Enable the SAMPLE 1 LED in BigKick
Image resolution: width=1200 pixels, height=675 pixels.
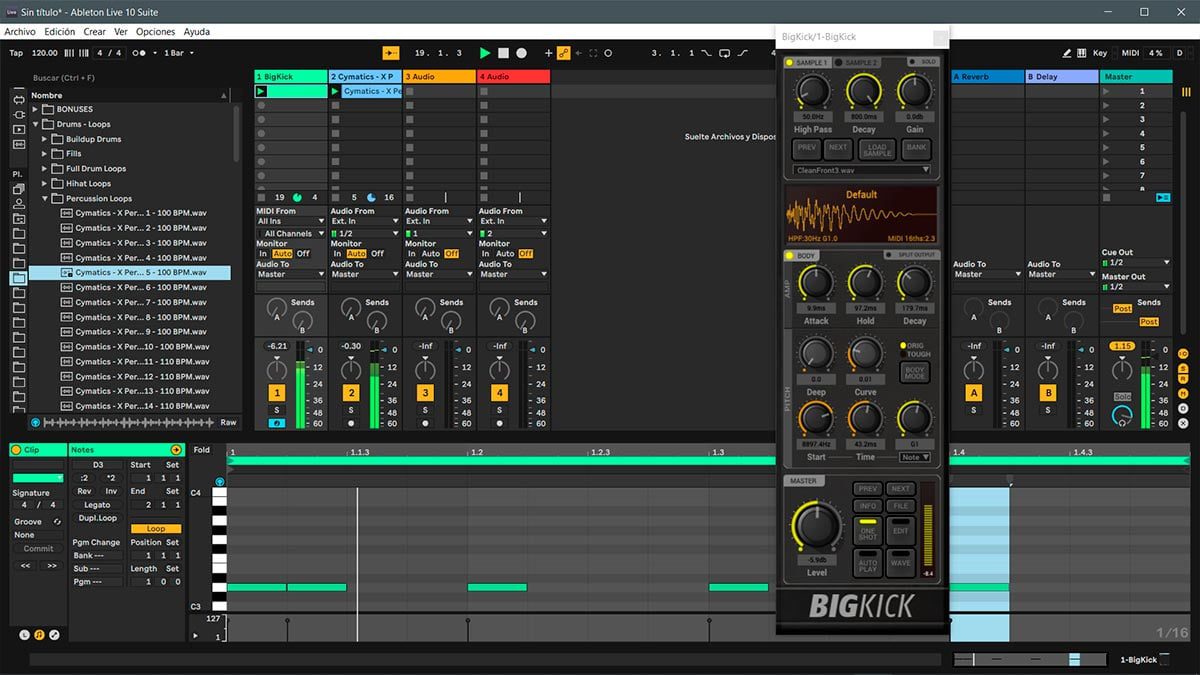click(789, 62)
